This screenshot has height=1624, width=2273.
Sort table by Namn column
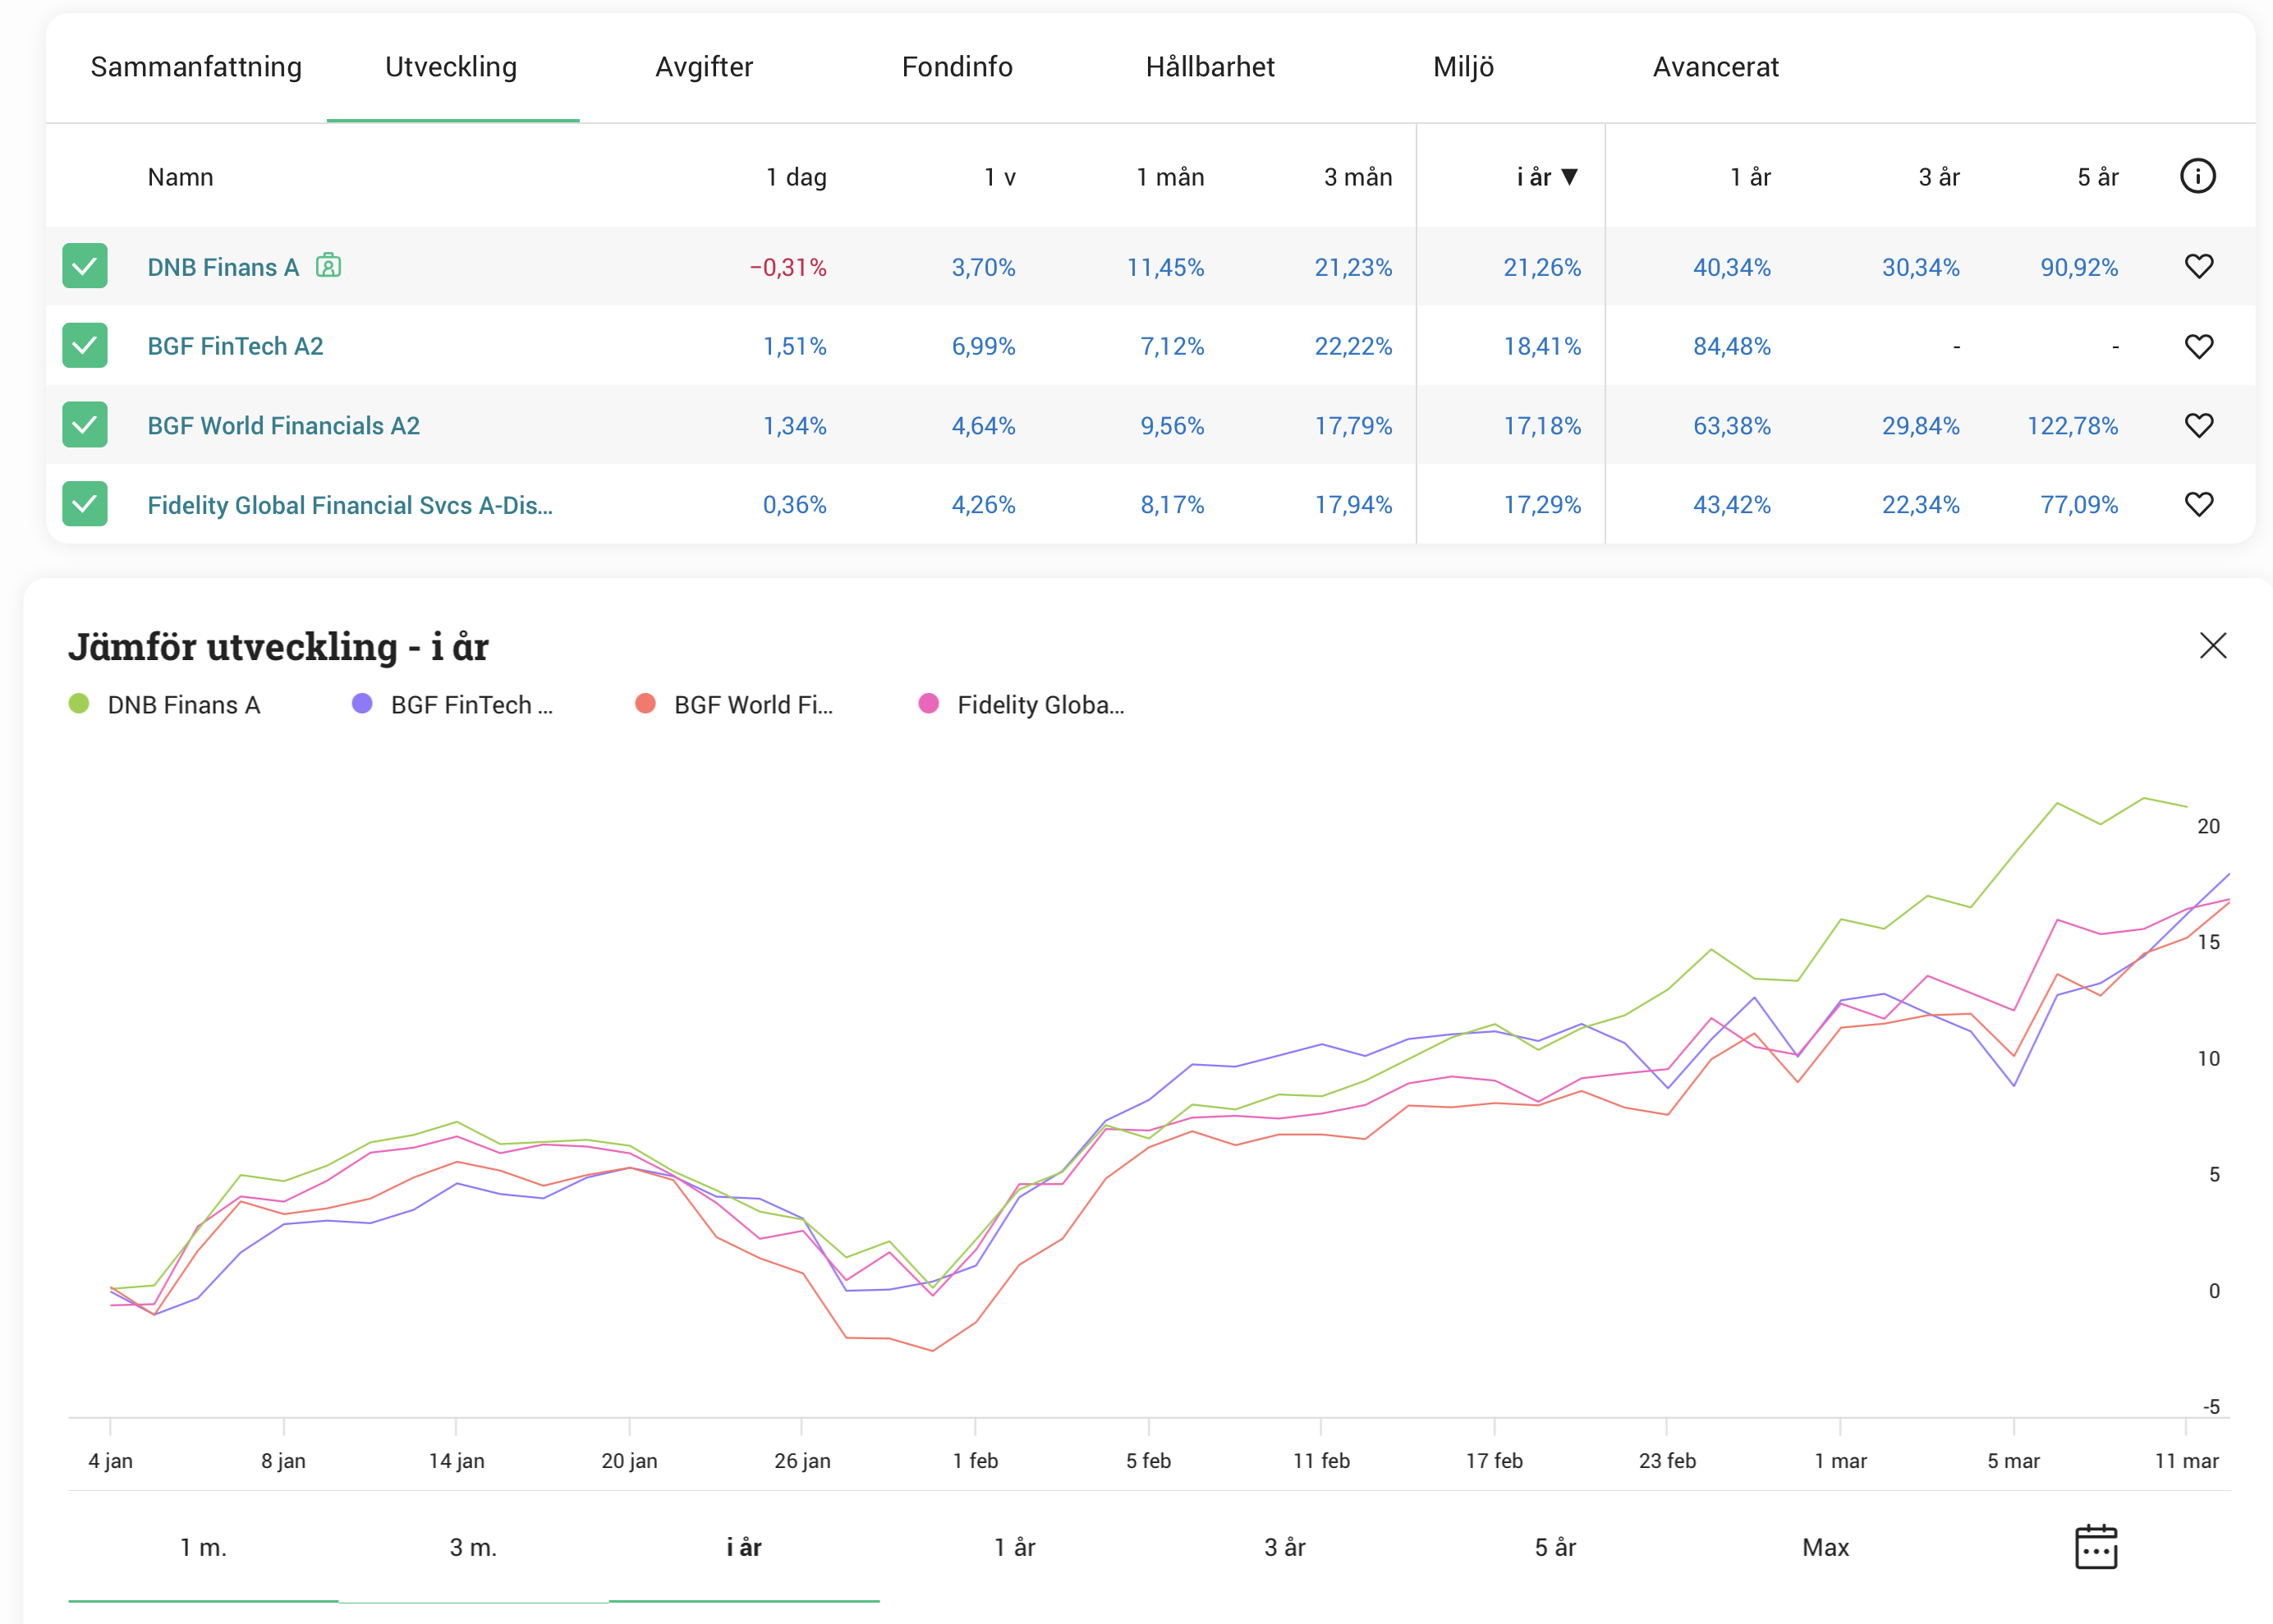tap(180, 177)
